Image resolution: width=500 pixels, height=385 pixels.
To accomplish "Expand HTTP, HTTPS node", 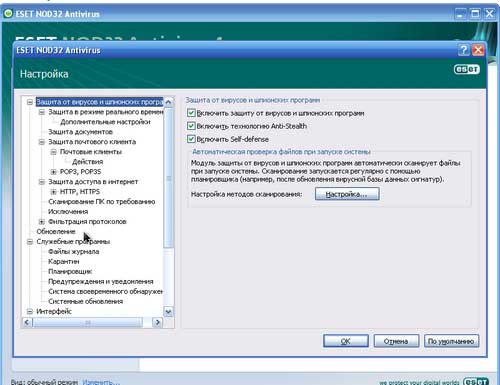I will click(54, 192).
